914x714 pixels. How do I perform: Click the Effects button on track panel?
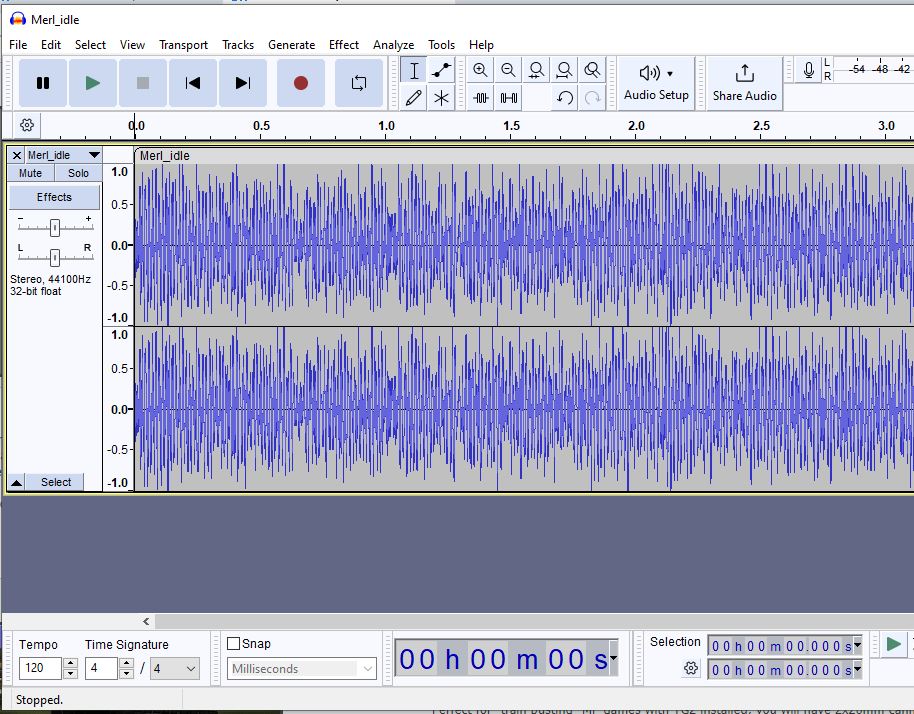54,197
